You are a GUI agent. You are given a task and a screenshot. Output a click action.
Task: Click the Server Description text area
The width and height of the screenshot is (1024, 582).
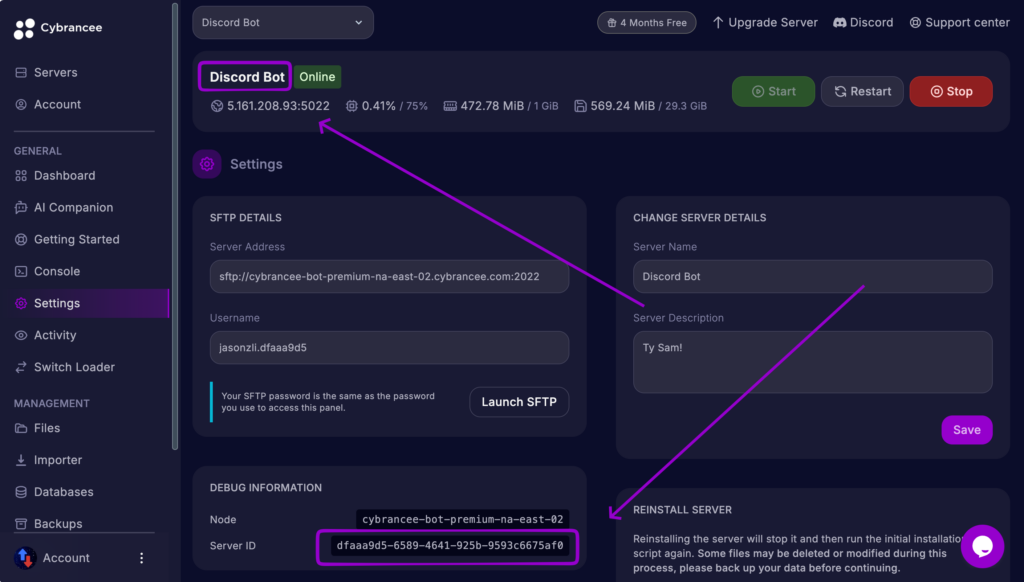pos(812,363)
